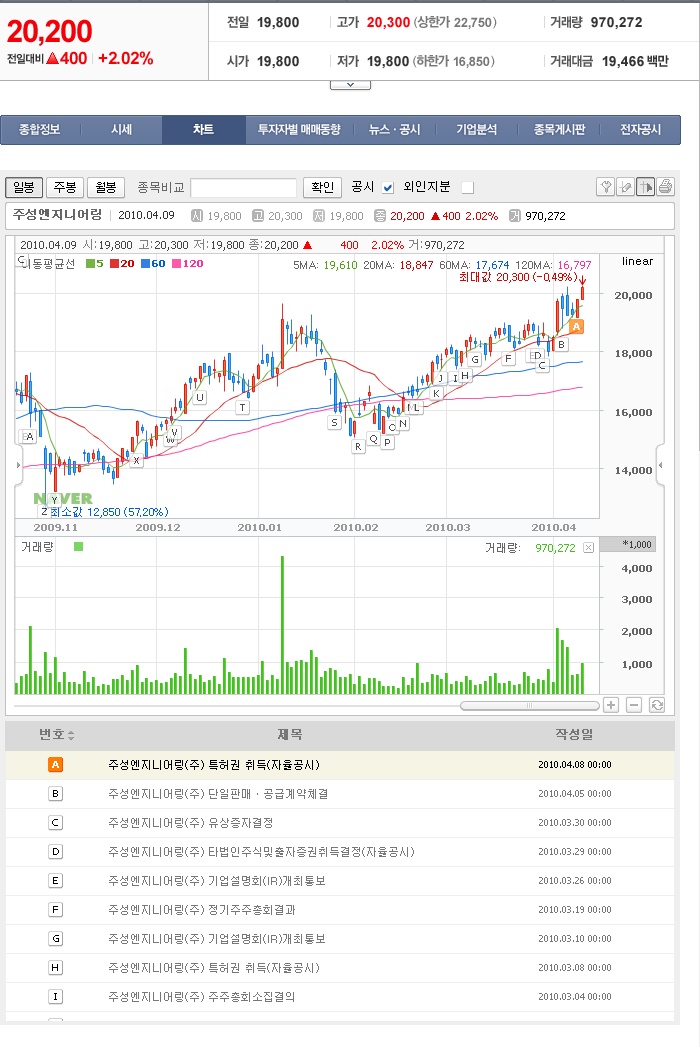Print the chart with printer icon
This screenshot has width=700, height=1047.
665,187
